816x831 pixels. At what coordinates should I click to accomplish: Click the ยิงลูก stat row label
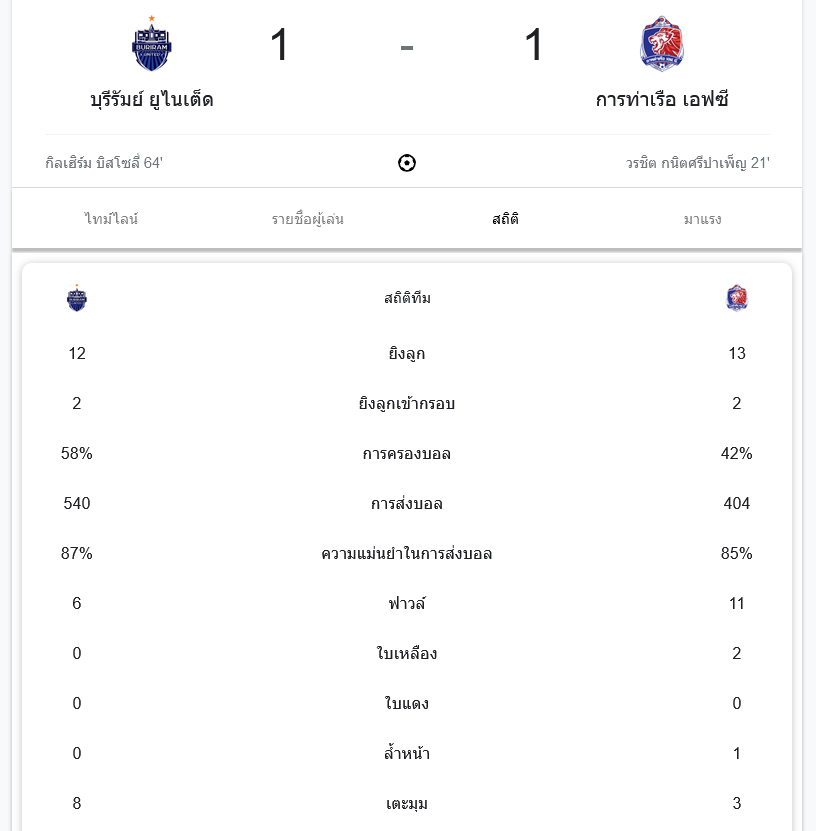pyautogui.click(x=407, y=354)
